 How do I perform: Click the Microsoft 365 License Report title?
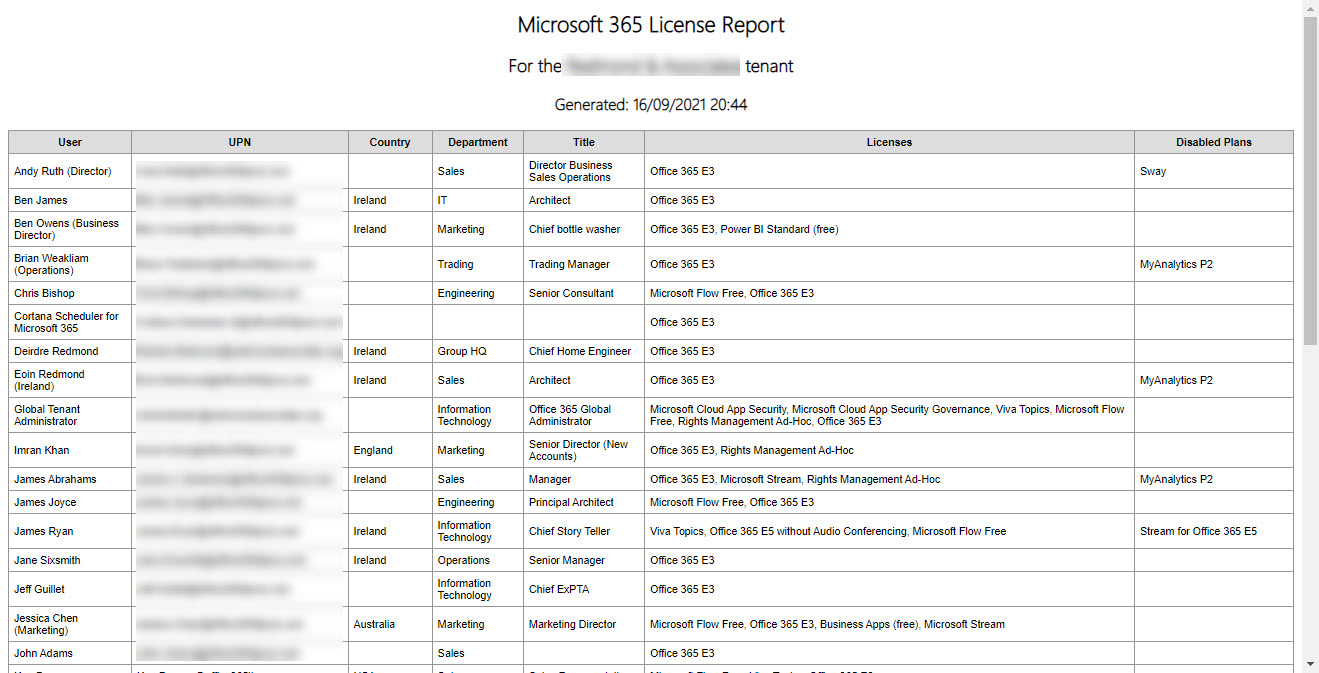(x=651, y=24)
